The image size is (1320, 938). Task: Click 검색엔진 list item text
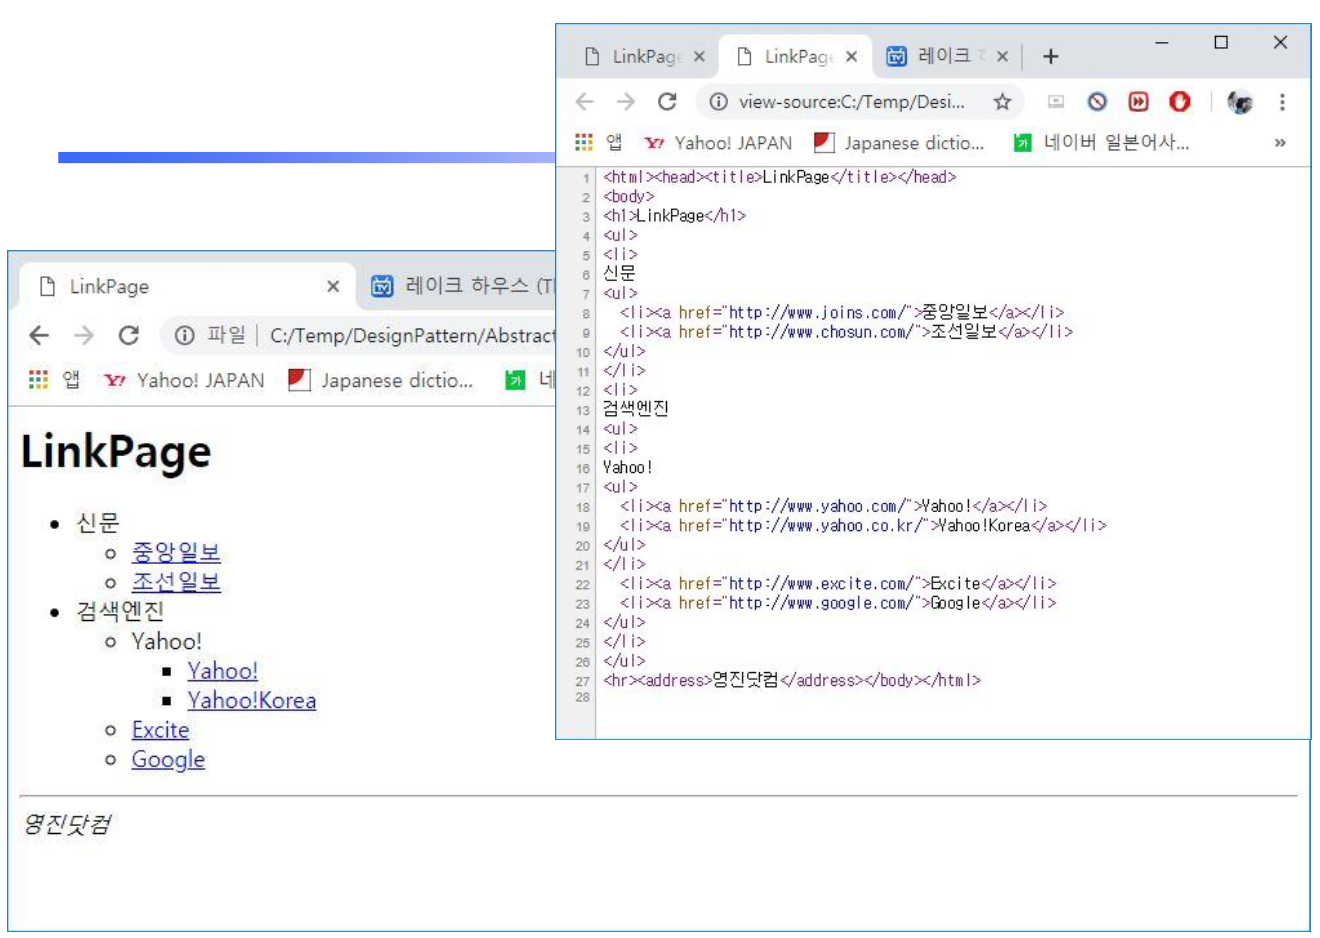click(x=120, y=611)
